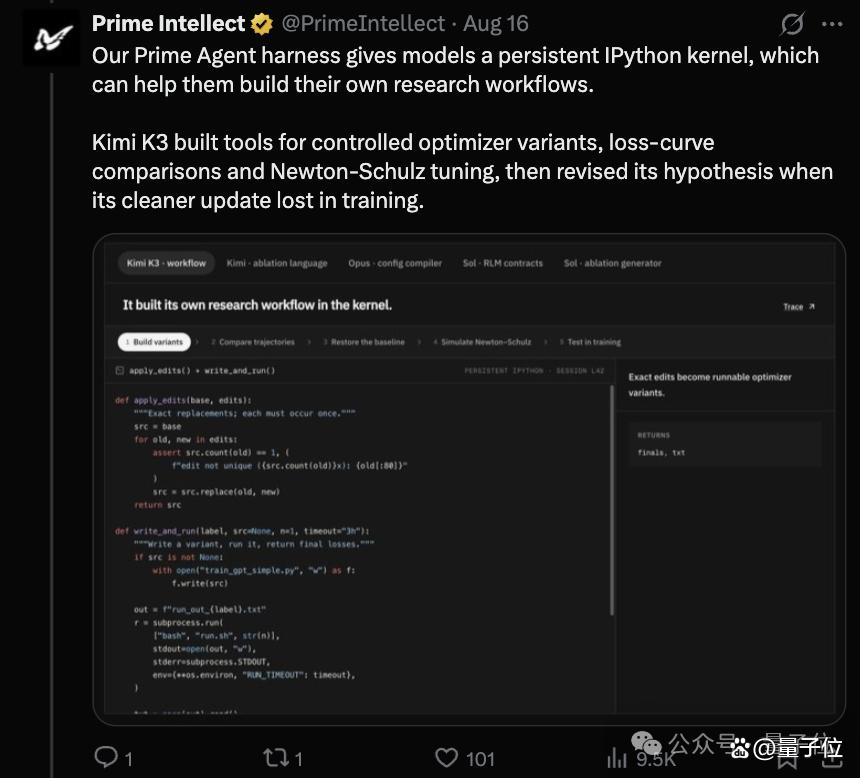860x778 pixels.
Task: Go to Compare trajectories step
Action: 253,342
